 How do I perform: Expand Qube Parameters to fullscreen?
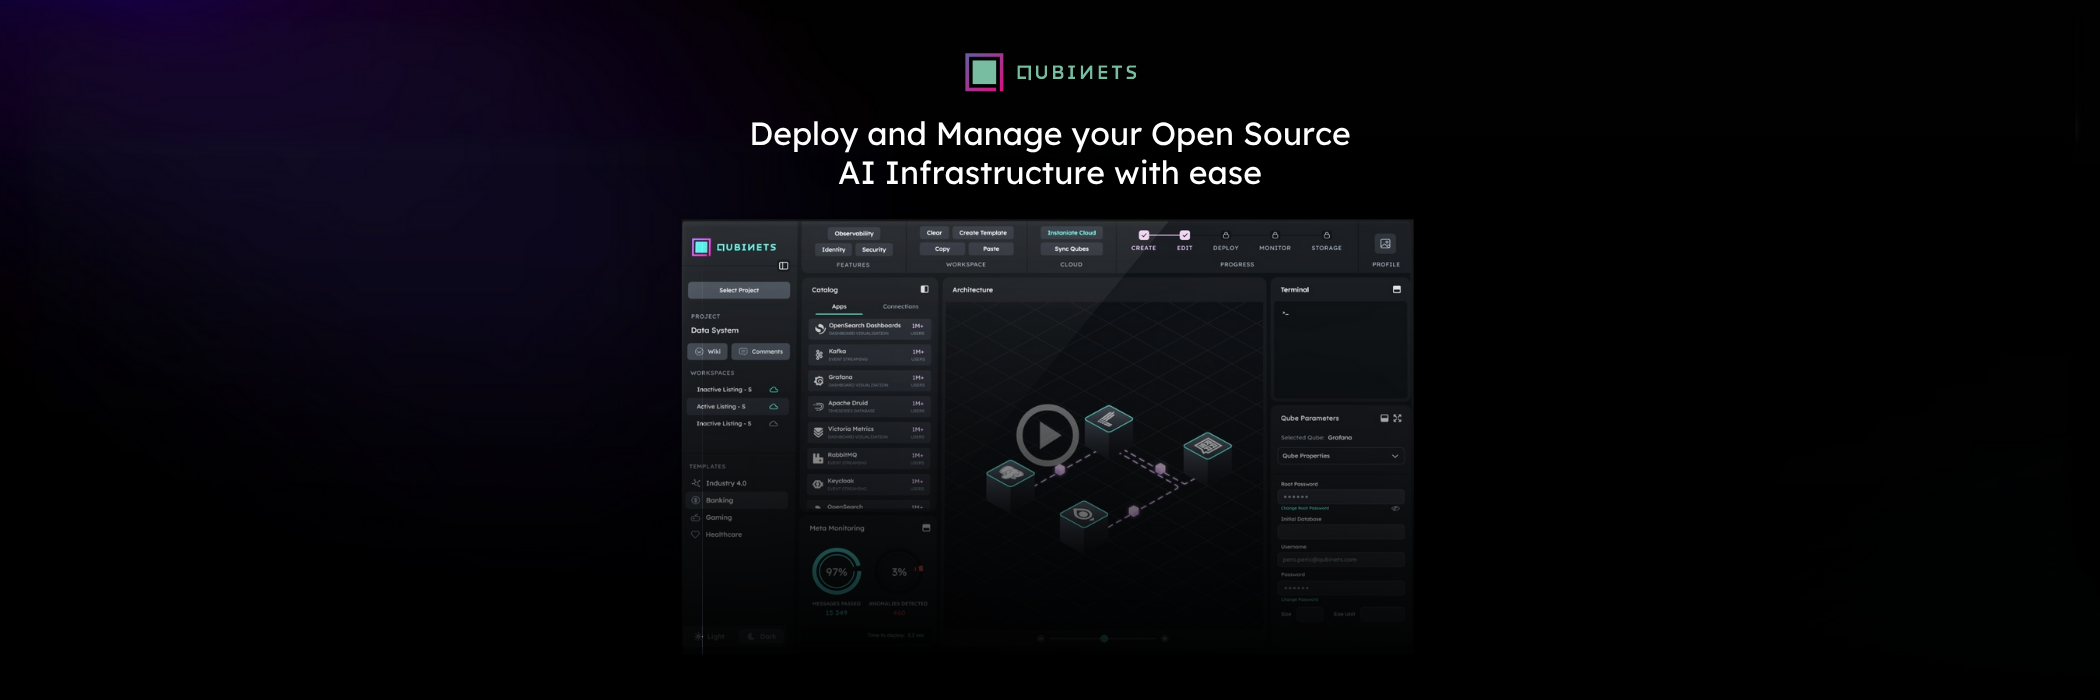[x=1397, y=418]
